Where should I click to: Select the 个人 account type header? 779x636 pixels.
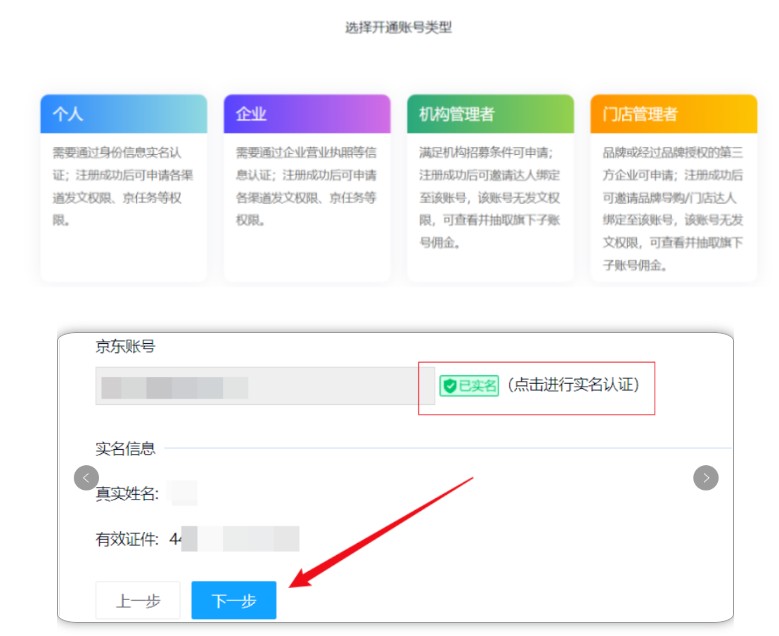(x=123, y=114)
